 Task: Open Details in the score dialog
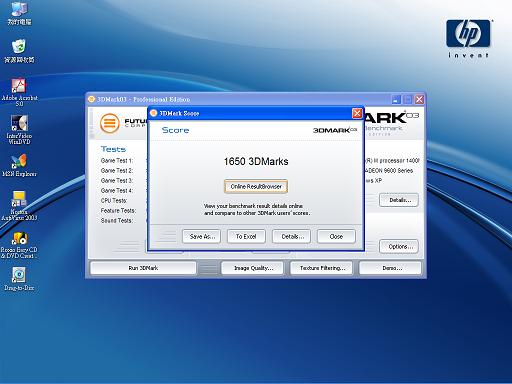(291, 236)
